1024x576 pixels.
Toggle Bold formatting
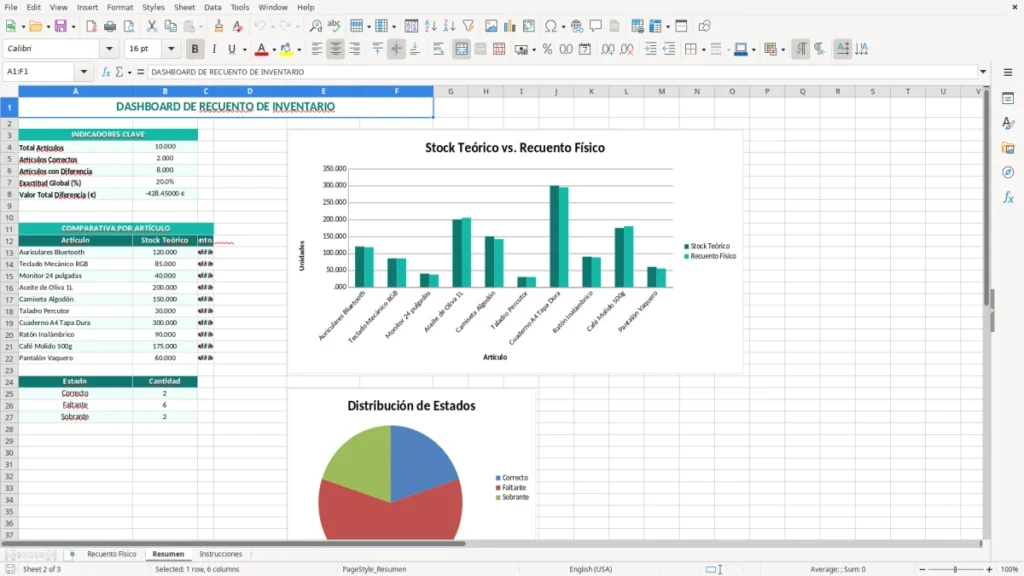tap(195, 49)
